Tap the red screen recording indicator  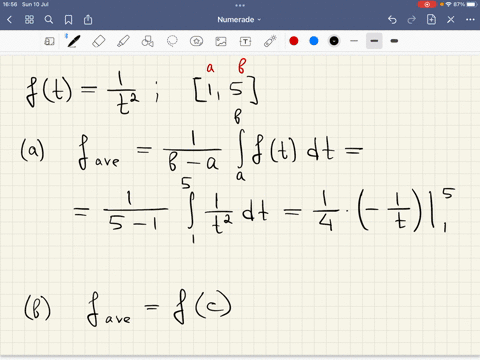click(x=427, y=4)
